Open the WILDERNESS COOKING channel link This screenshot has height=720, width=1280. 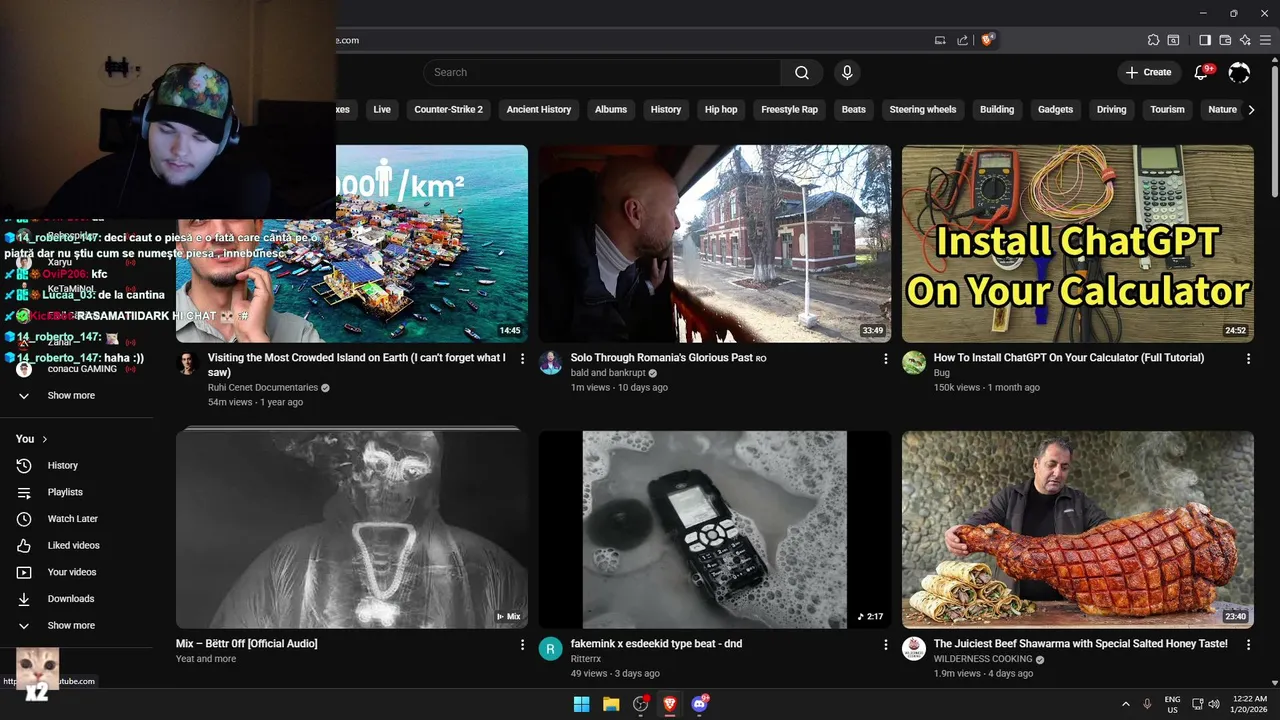pos(983,660)
